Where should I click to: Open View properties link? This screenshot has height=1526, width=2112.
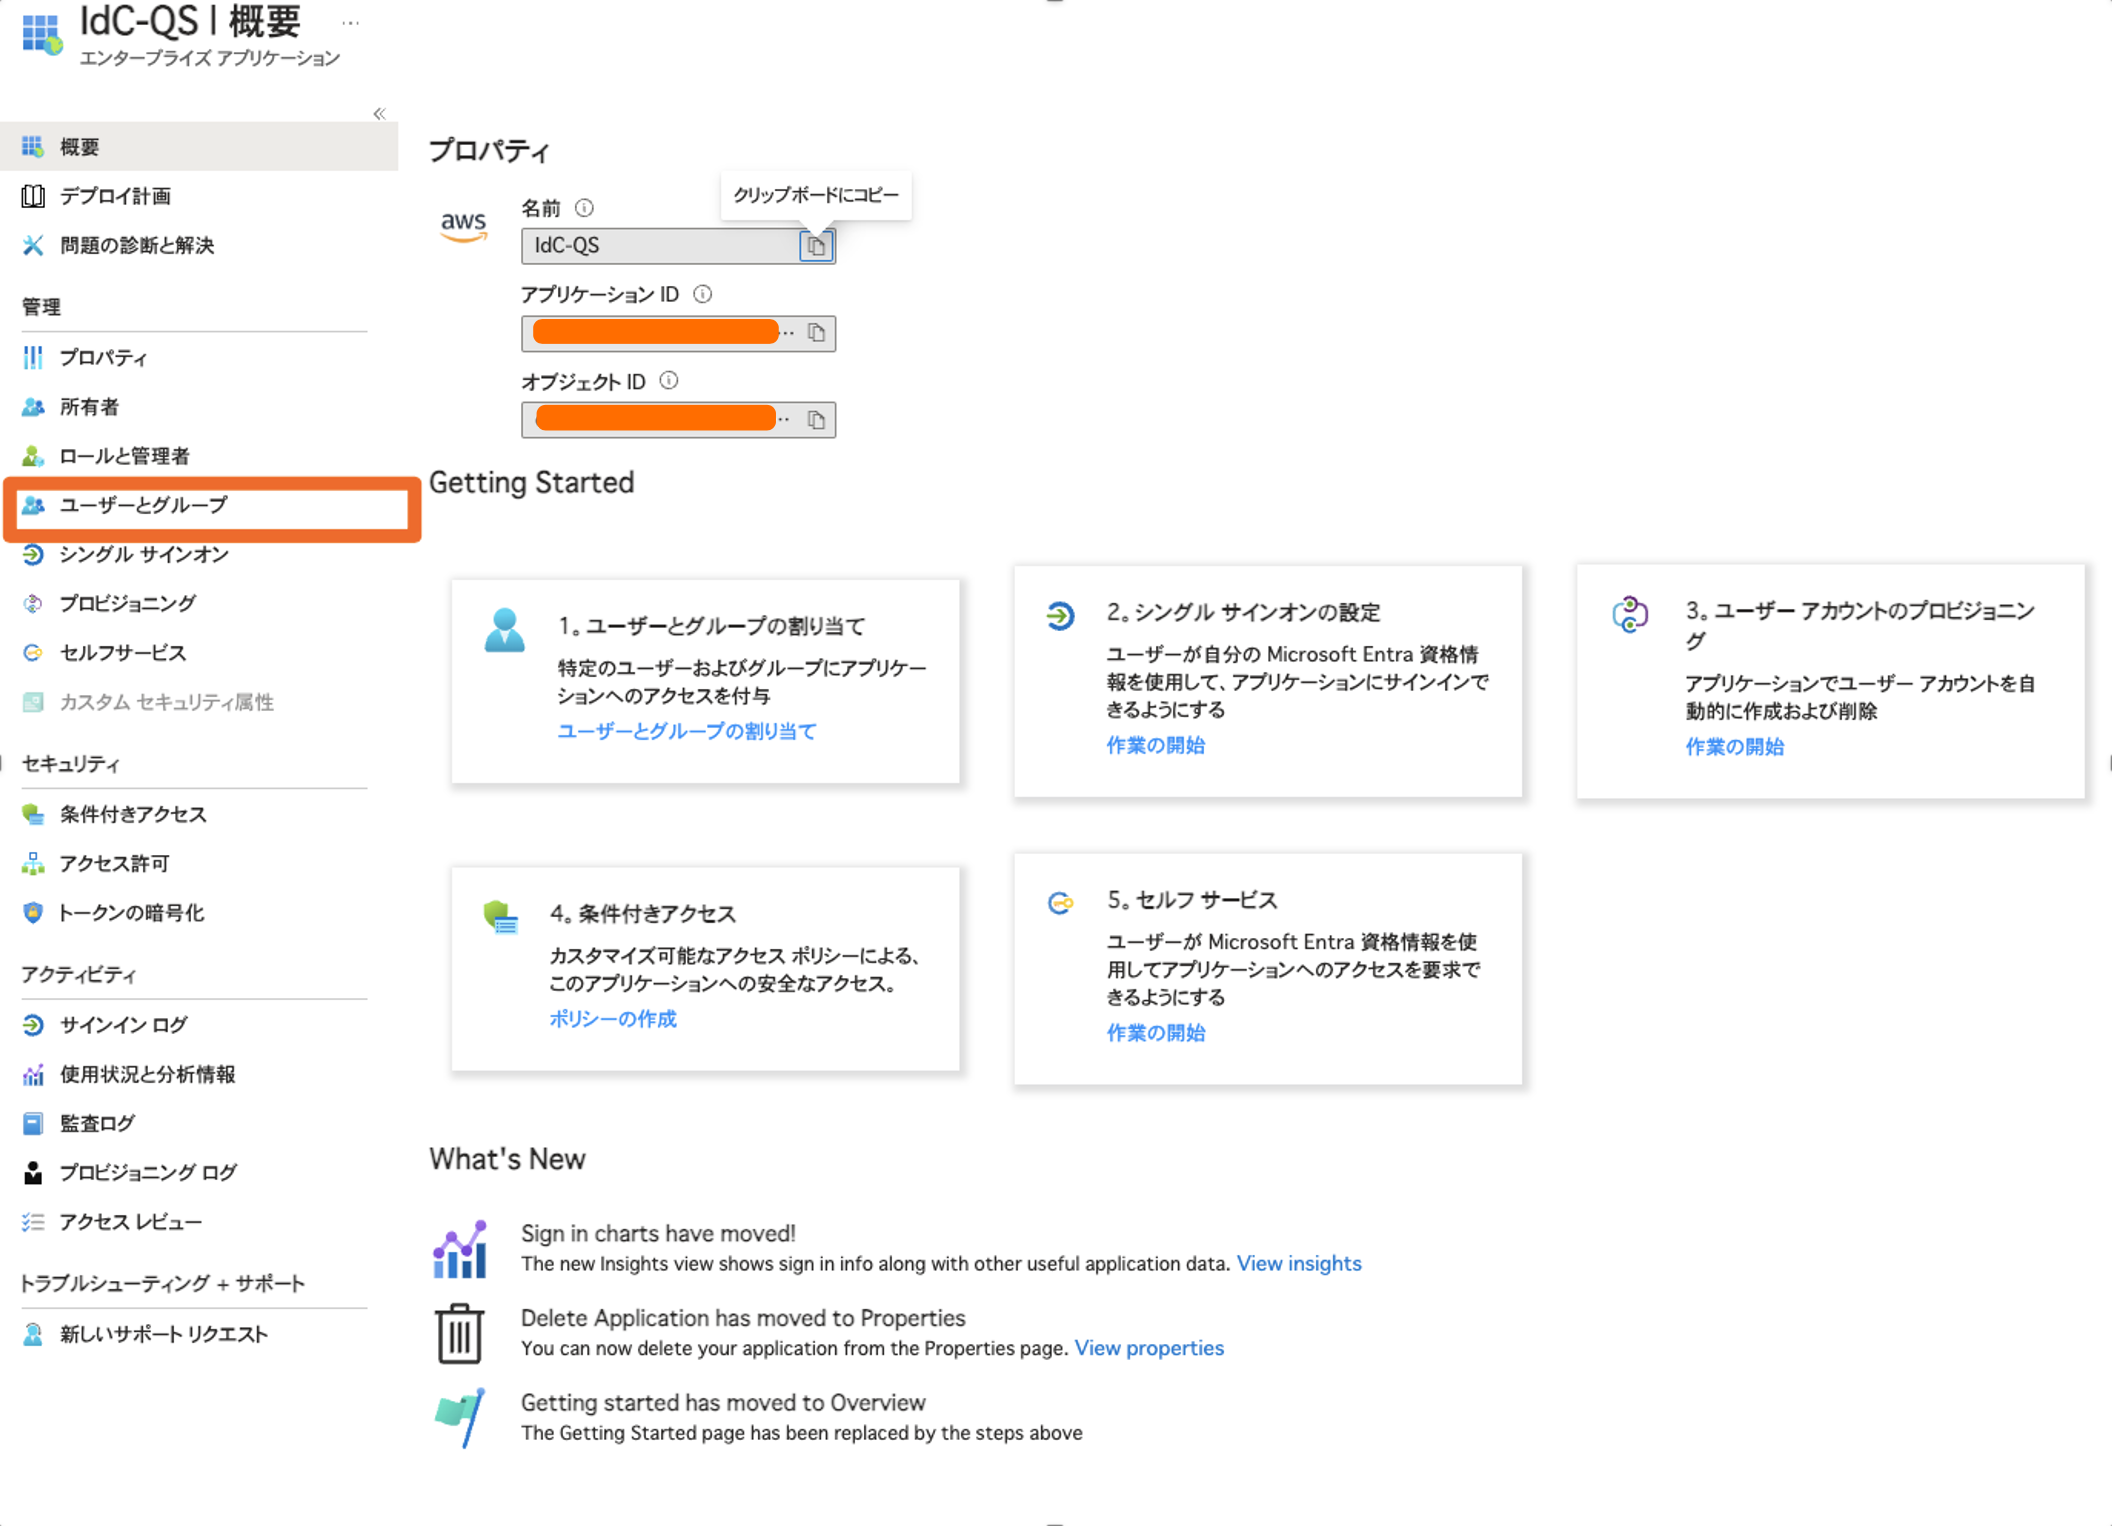click(1148, 1348)
